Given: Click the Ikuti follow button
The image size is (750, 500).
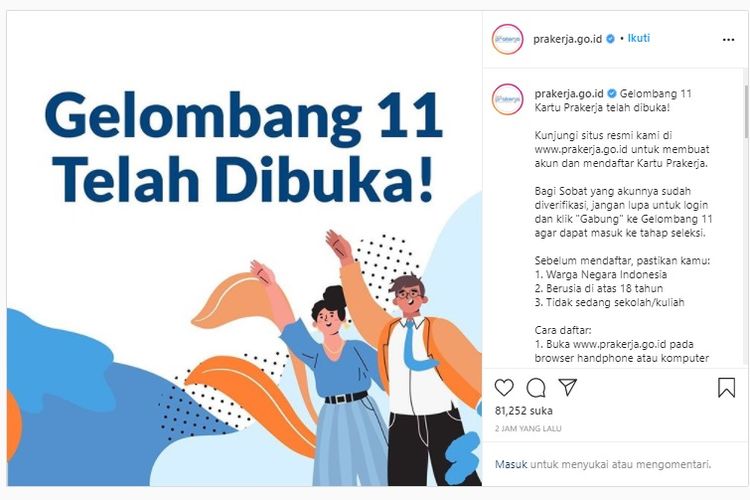Looking at the screenshot, I should (639, 38).
